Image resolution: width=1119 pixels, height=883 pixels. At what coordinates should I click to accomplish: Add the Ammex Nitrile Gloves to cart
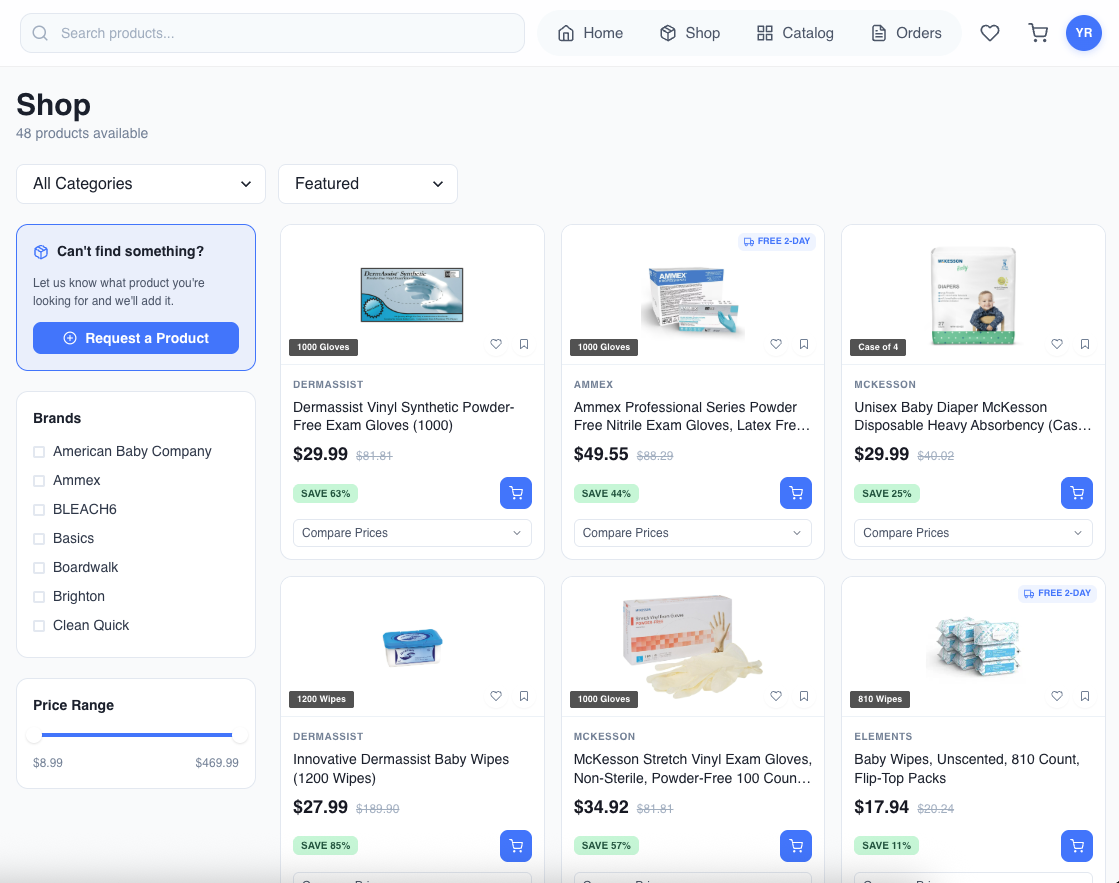point(796,493)
